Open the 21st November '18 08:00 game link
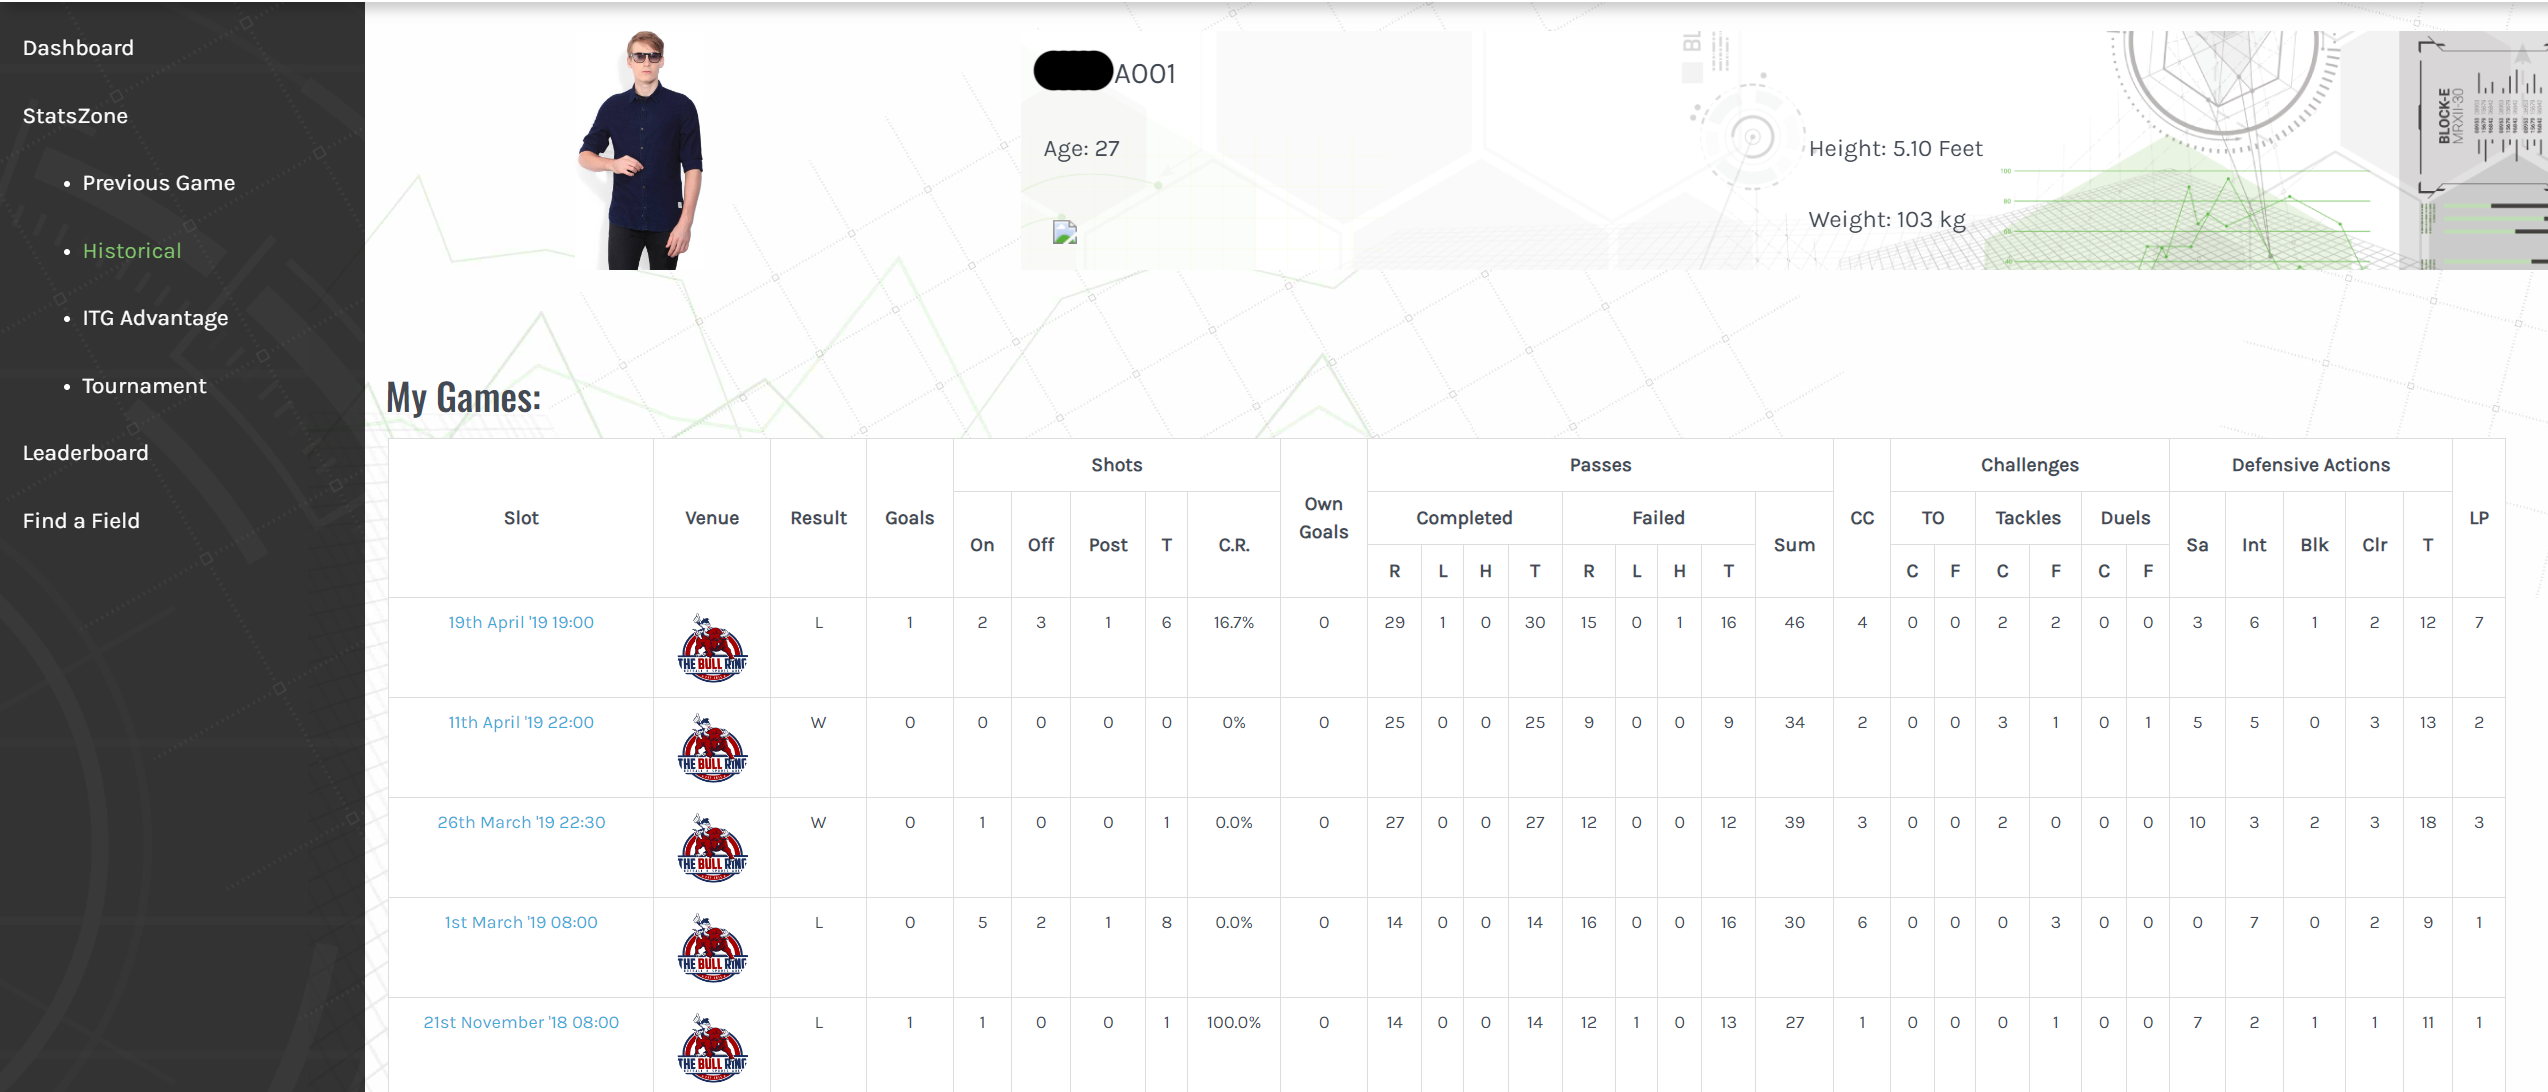The image size is (2548, 1092). (520, 1022)
